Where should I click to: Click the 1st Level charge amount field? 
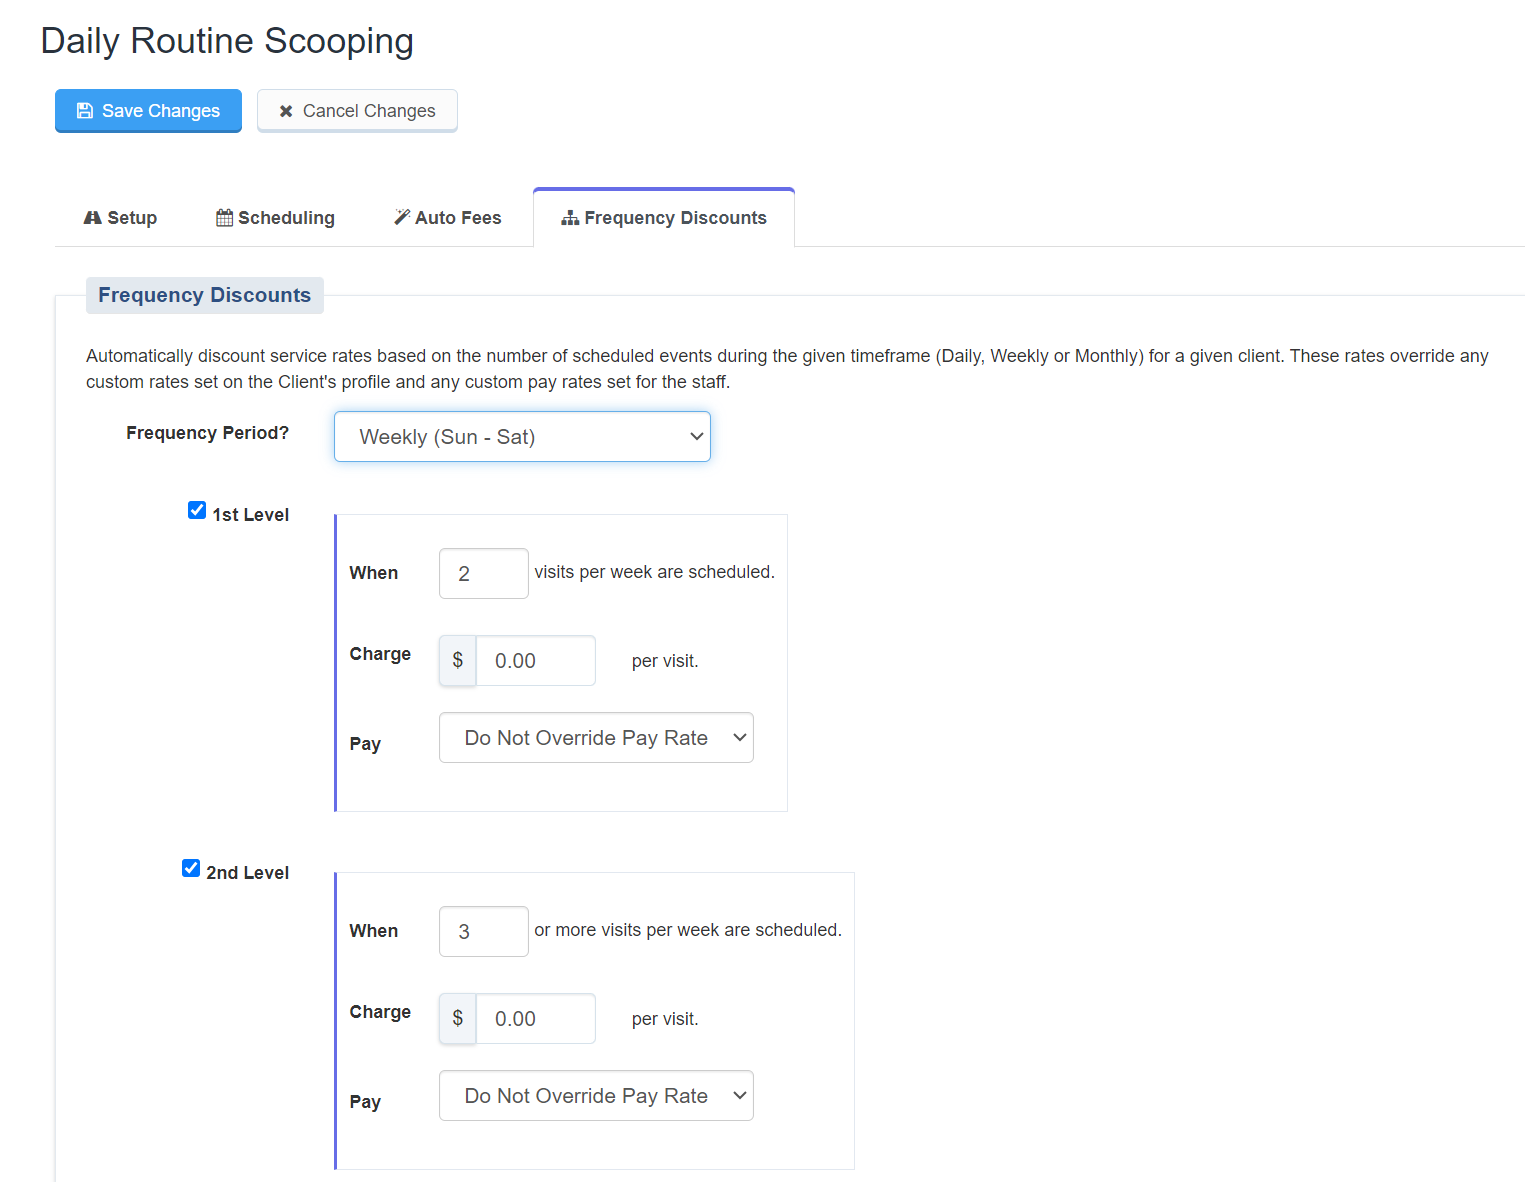coord(536,661)
